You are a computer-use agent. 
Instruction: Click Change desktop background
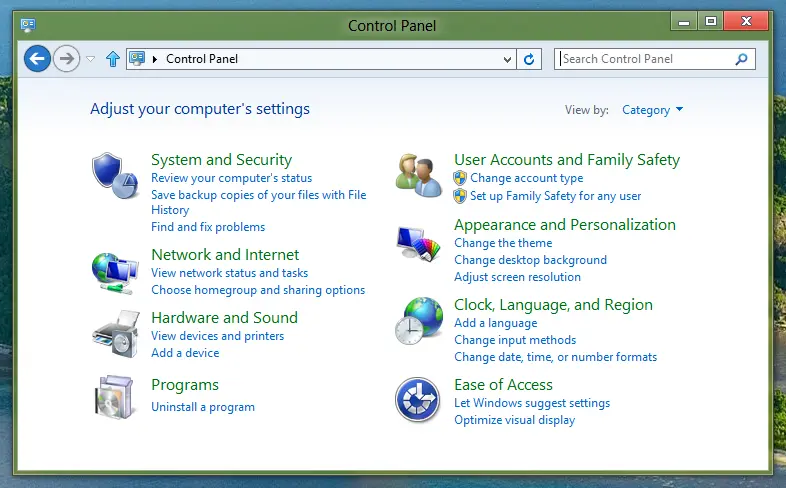(530, 260)
